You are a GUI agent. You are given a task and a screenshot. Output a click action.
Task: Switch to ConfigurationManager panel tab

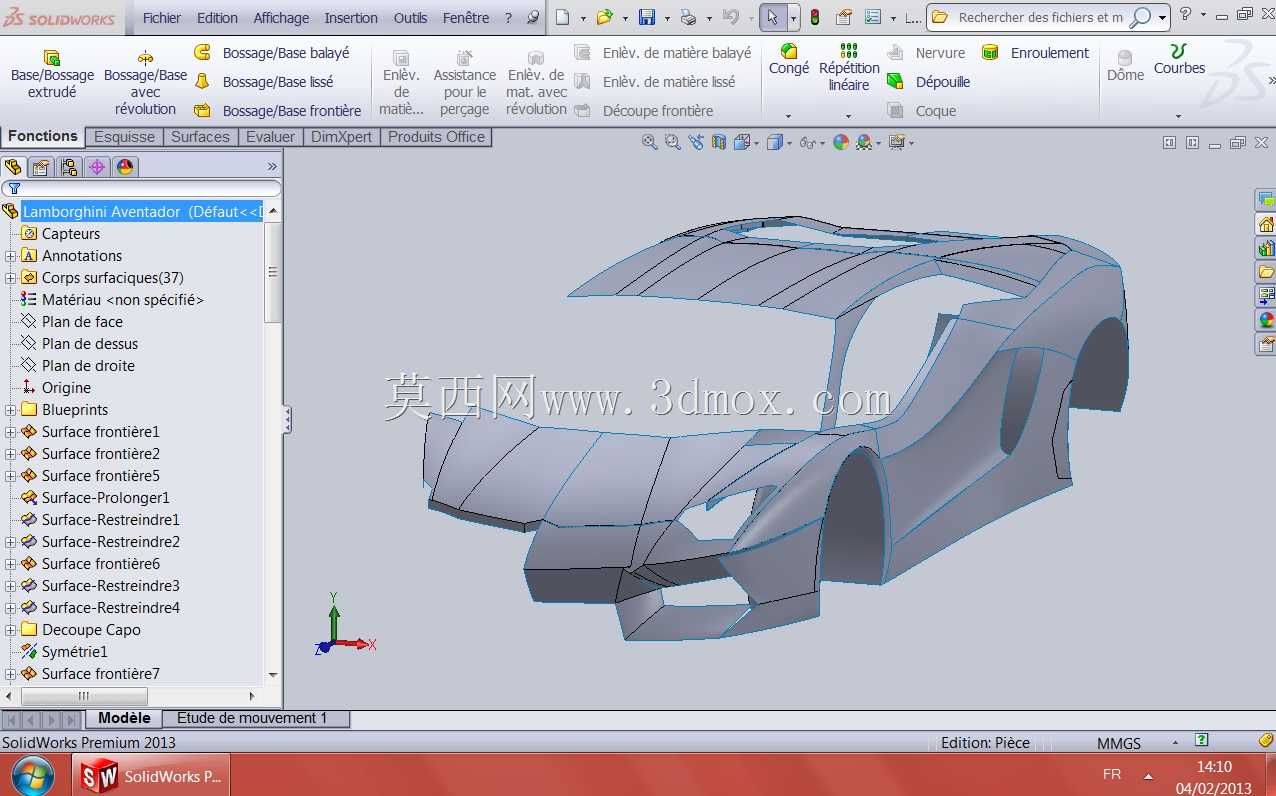(69, 167)
